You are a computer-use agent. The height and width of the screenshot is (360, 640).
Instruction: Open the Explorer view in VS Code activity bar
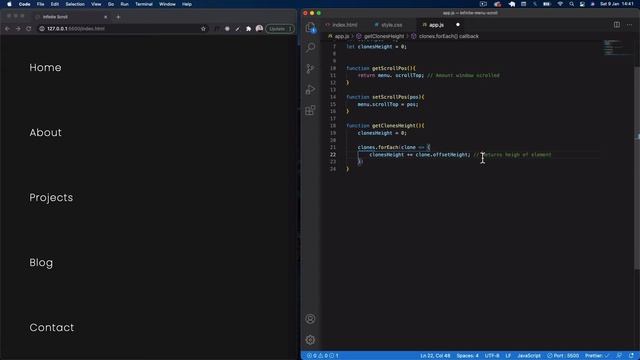310,27
